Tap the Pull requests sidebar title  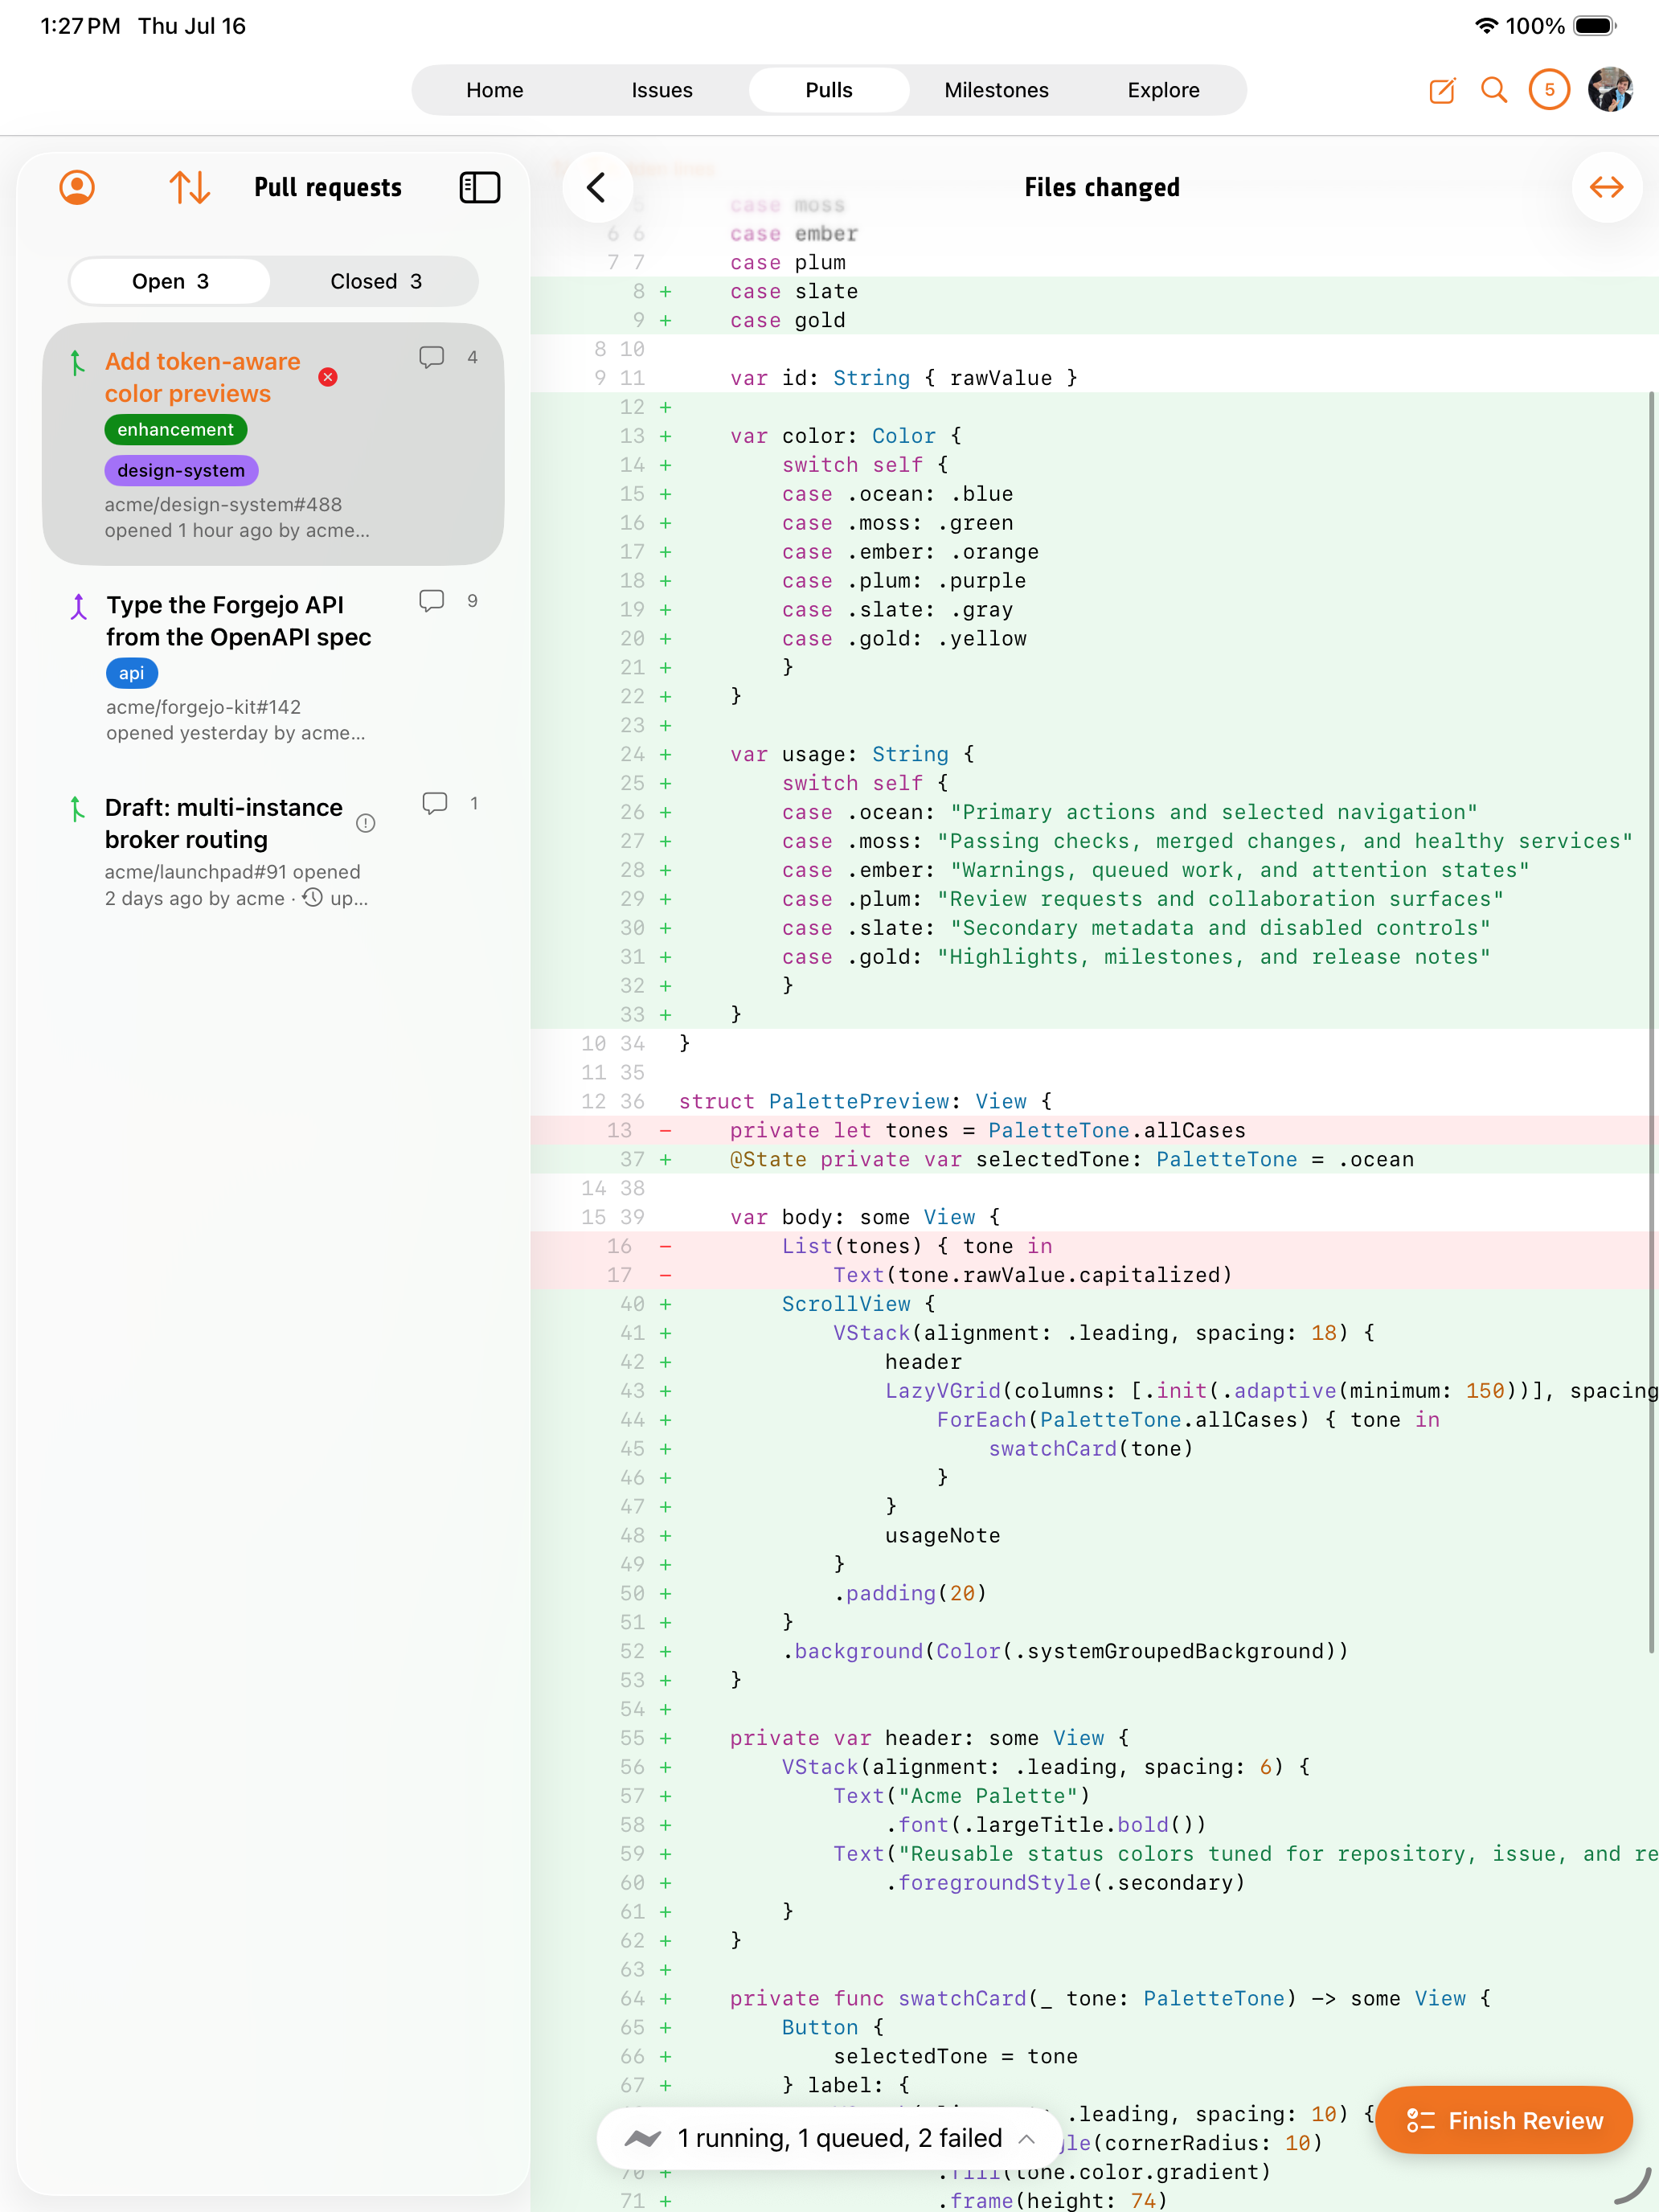tap(328, 187)
